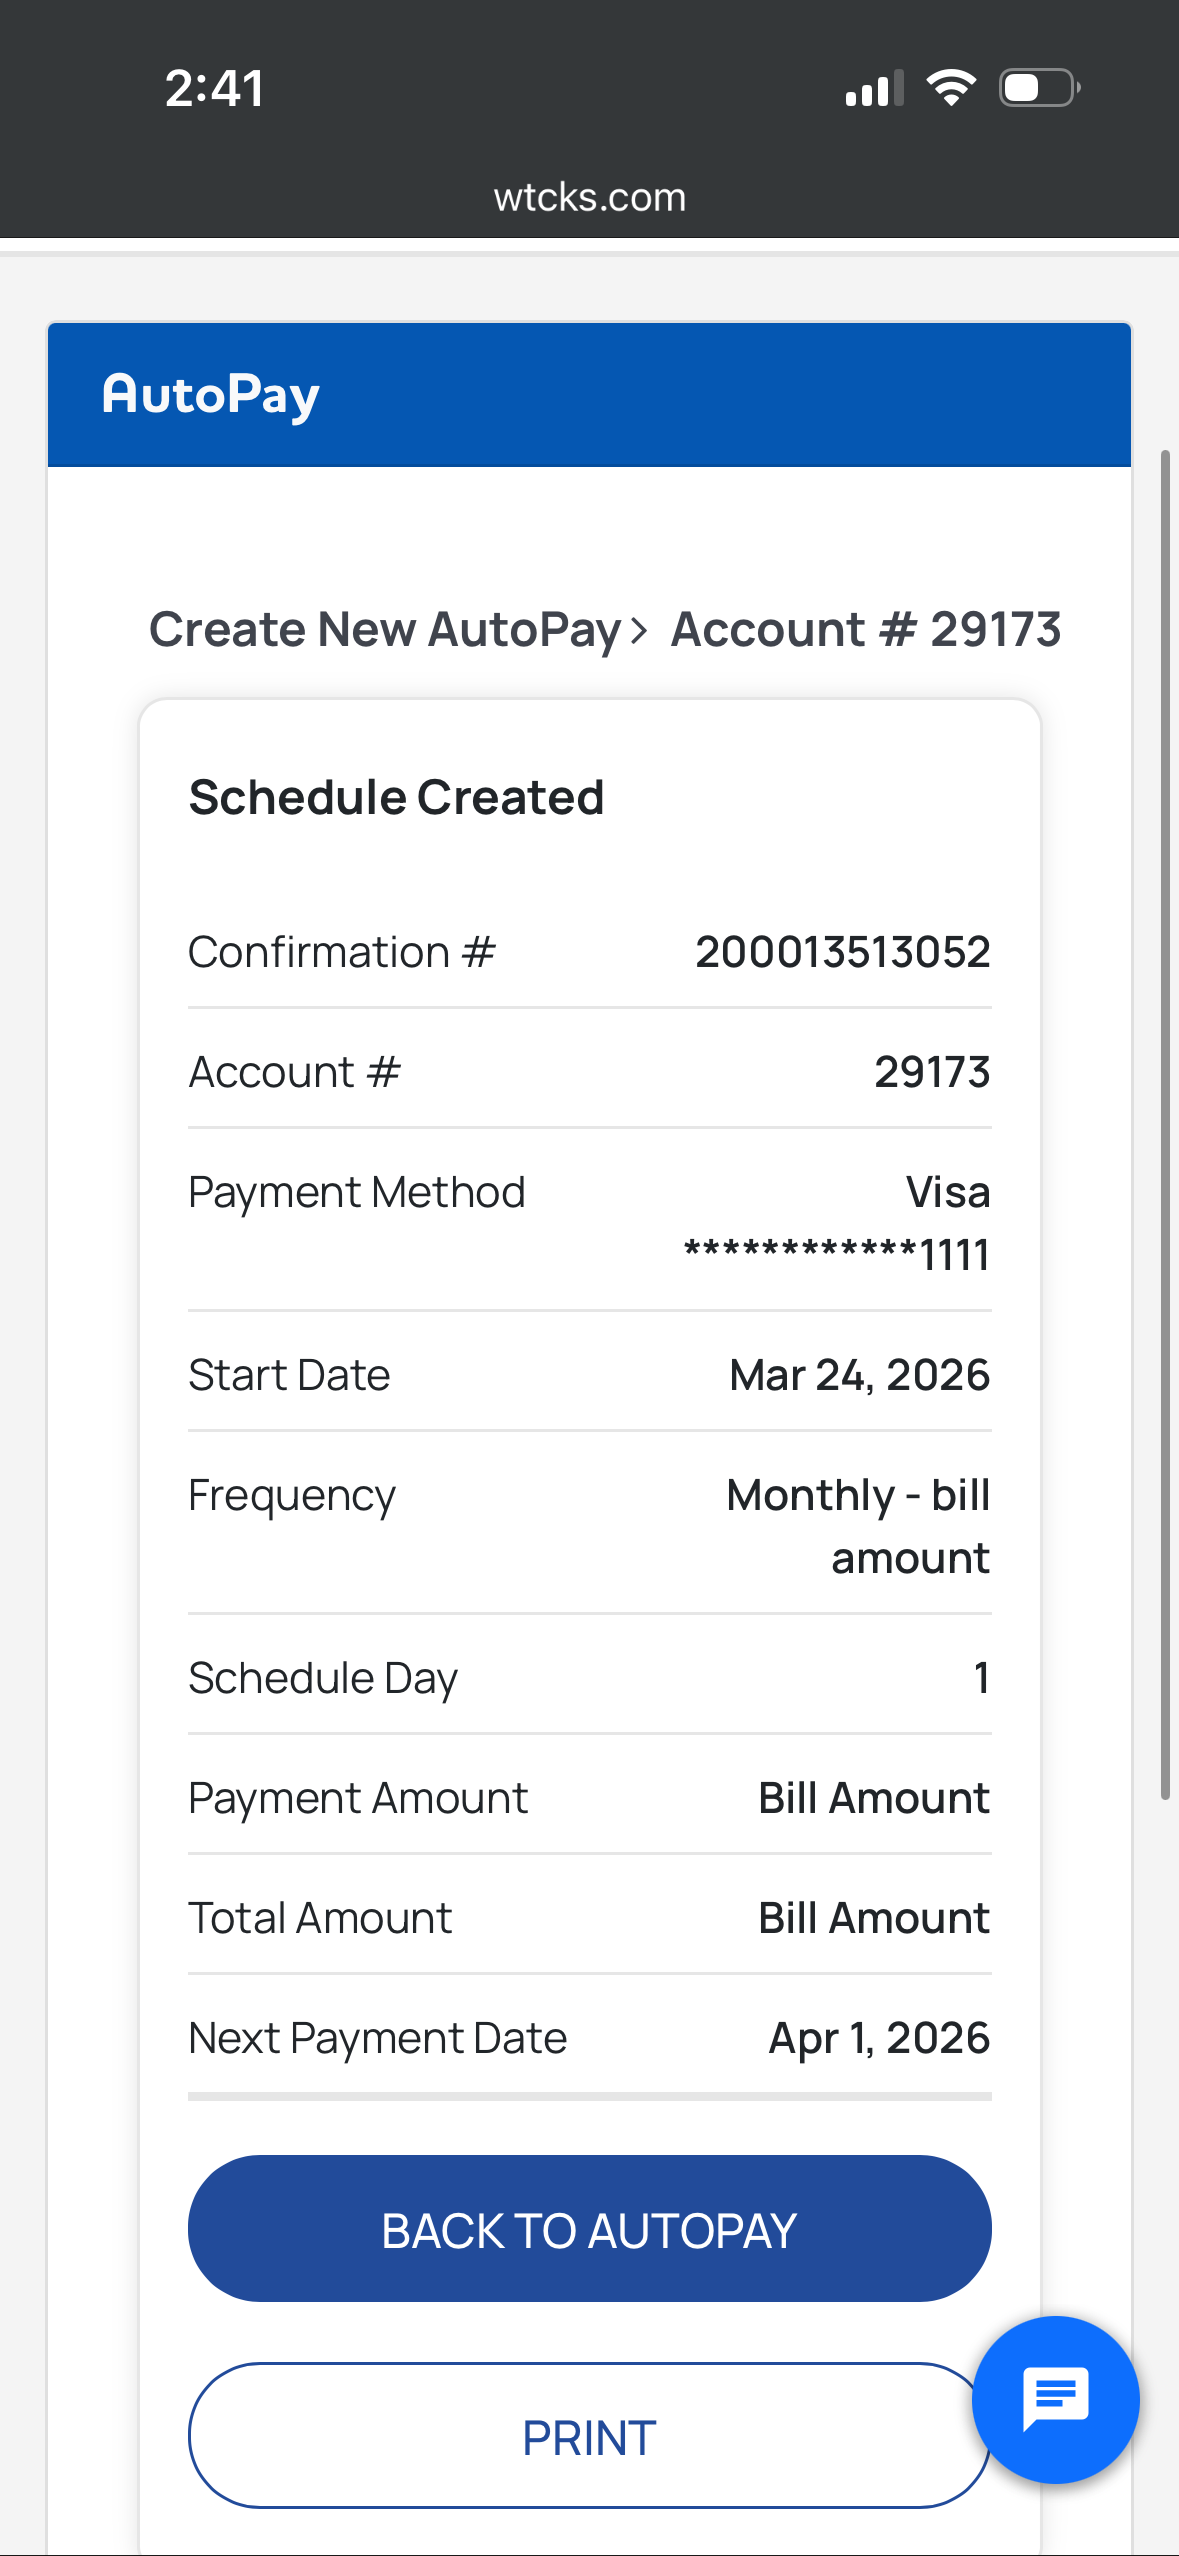Tap the Account # 29173 breadcrumb text
Screen dimensions: 1179x2556
(865, 630)
